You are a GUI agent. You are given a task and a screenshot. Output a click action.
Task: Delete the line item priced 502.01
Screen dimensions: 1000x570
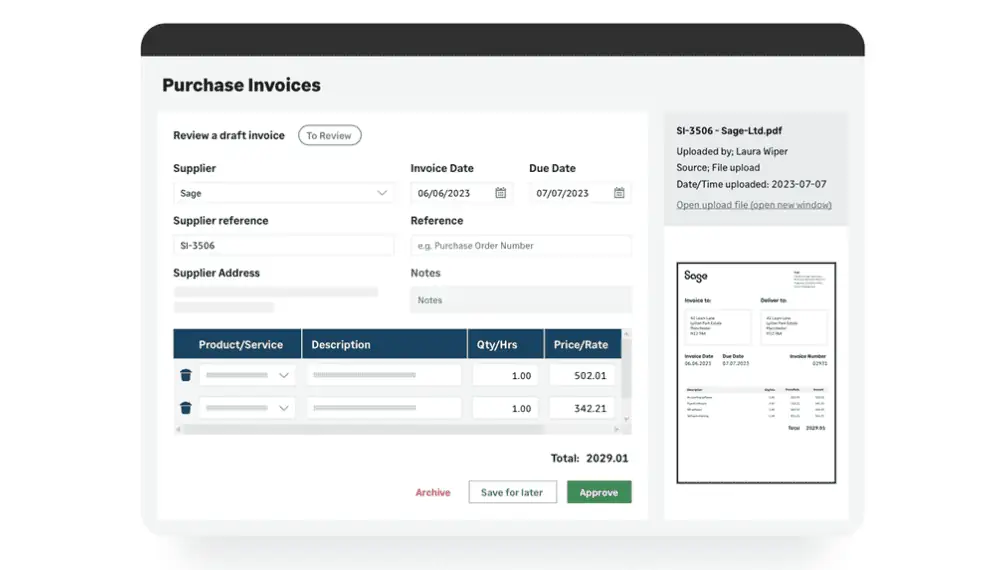click(x=186, y=375)
